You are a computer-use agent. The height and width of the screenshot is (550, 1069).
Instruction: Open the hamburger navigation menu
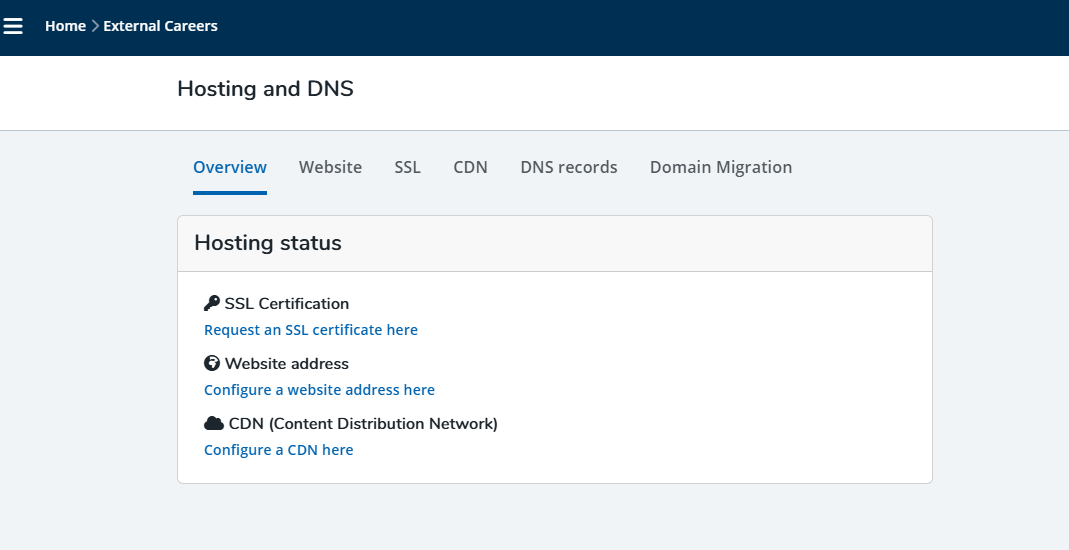coord(13,26)
